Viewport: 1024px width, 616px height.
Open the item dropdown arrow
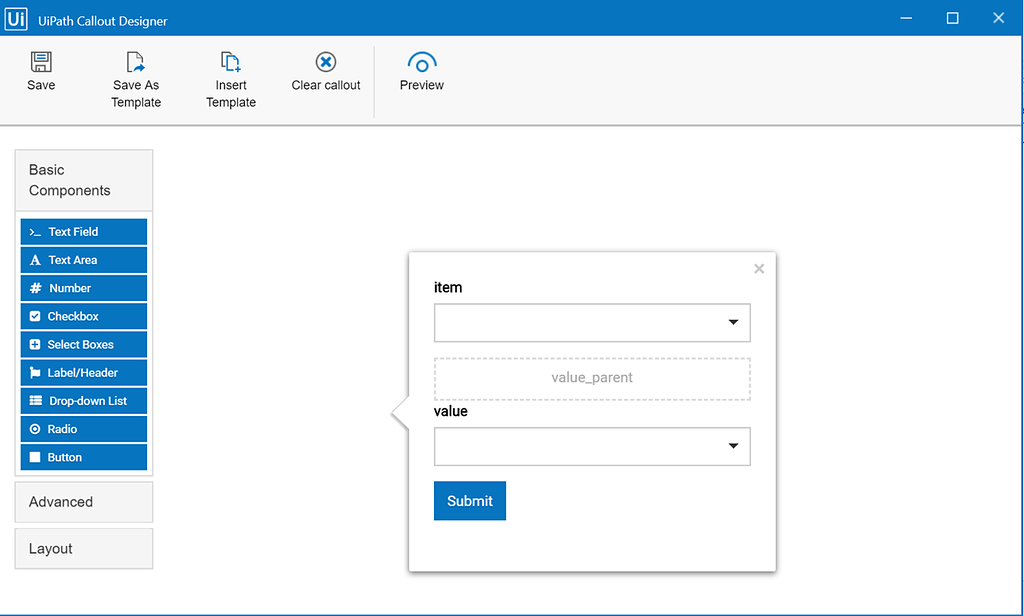point(733,322)
